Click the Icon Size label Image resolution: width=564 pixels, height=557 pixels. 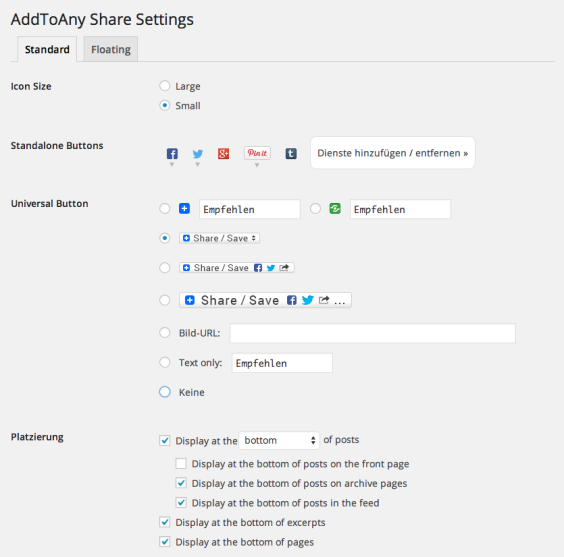(31, 86)
